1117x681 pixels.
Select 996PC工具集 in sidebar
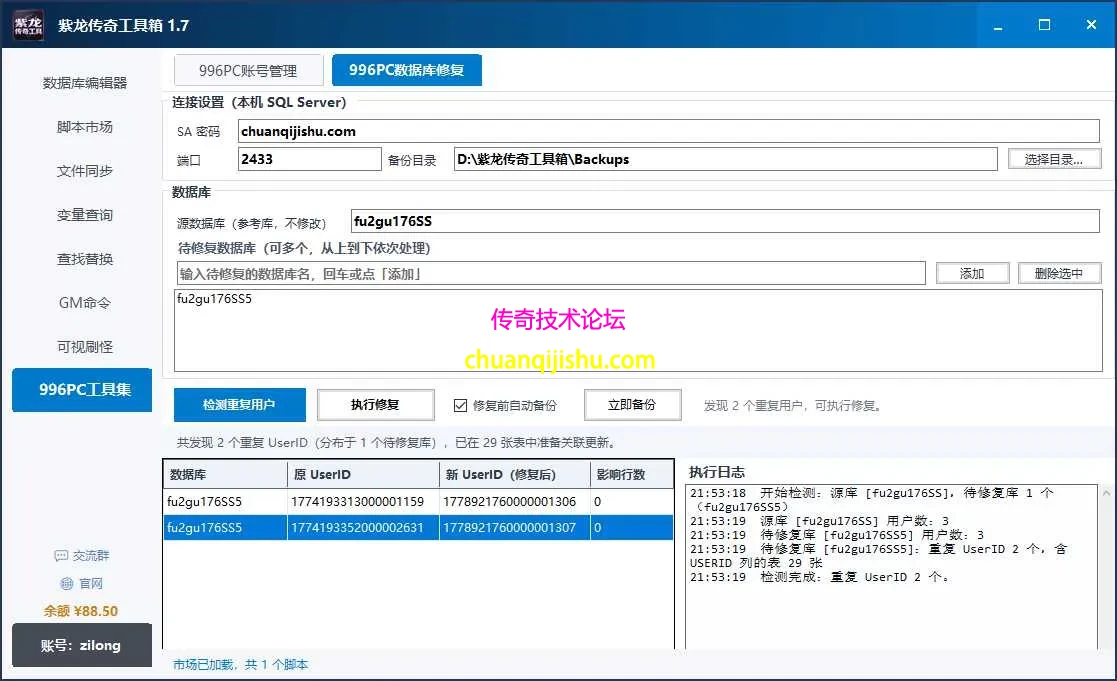(82, 390)
